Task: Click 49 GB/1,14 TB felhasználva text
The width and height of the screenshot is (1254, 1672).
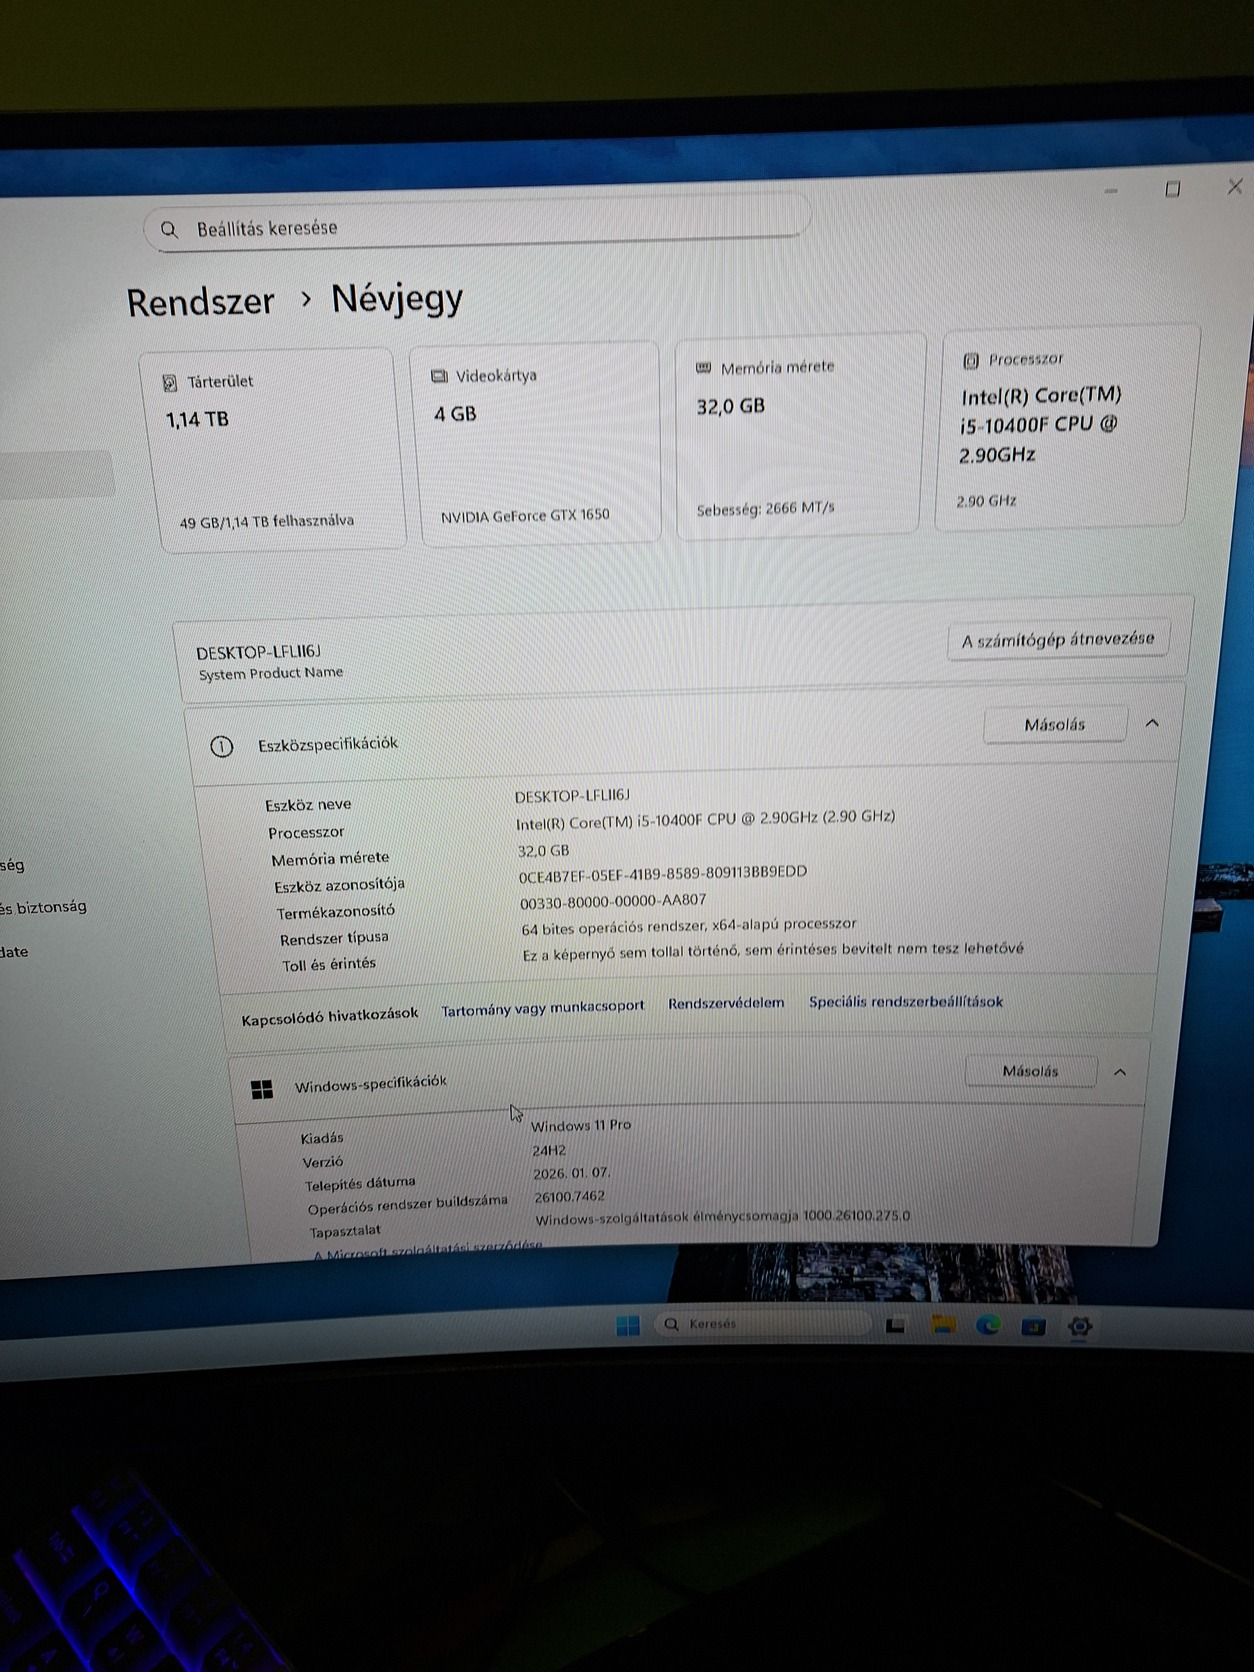Action: click(x=267, y=521)
